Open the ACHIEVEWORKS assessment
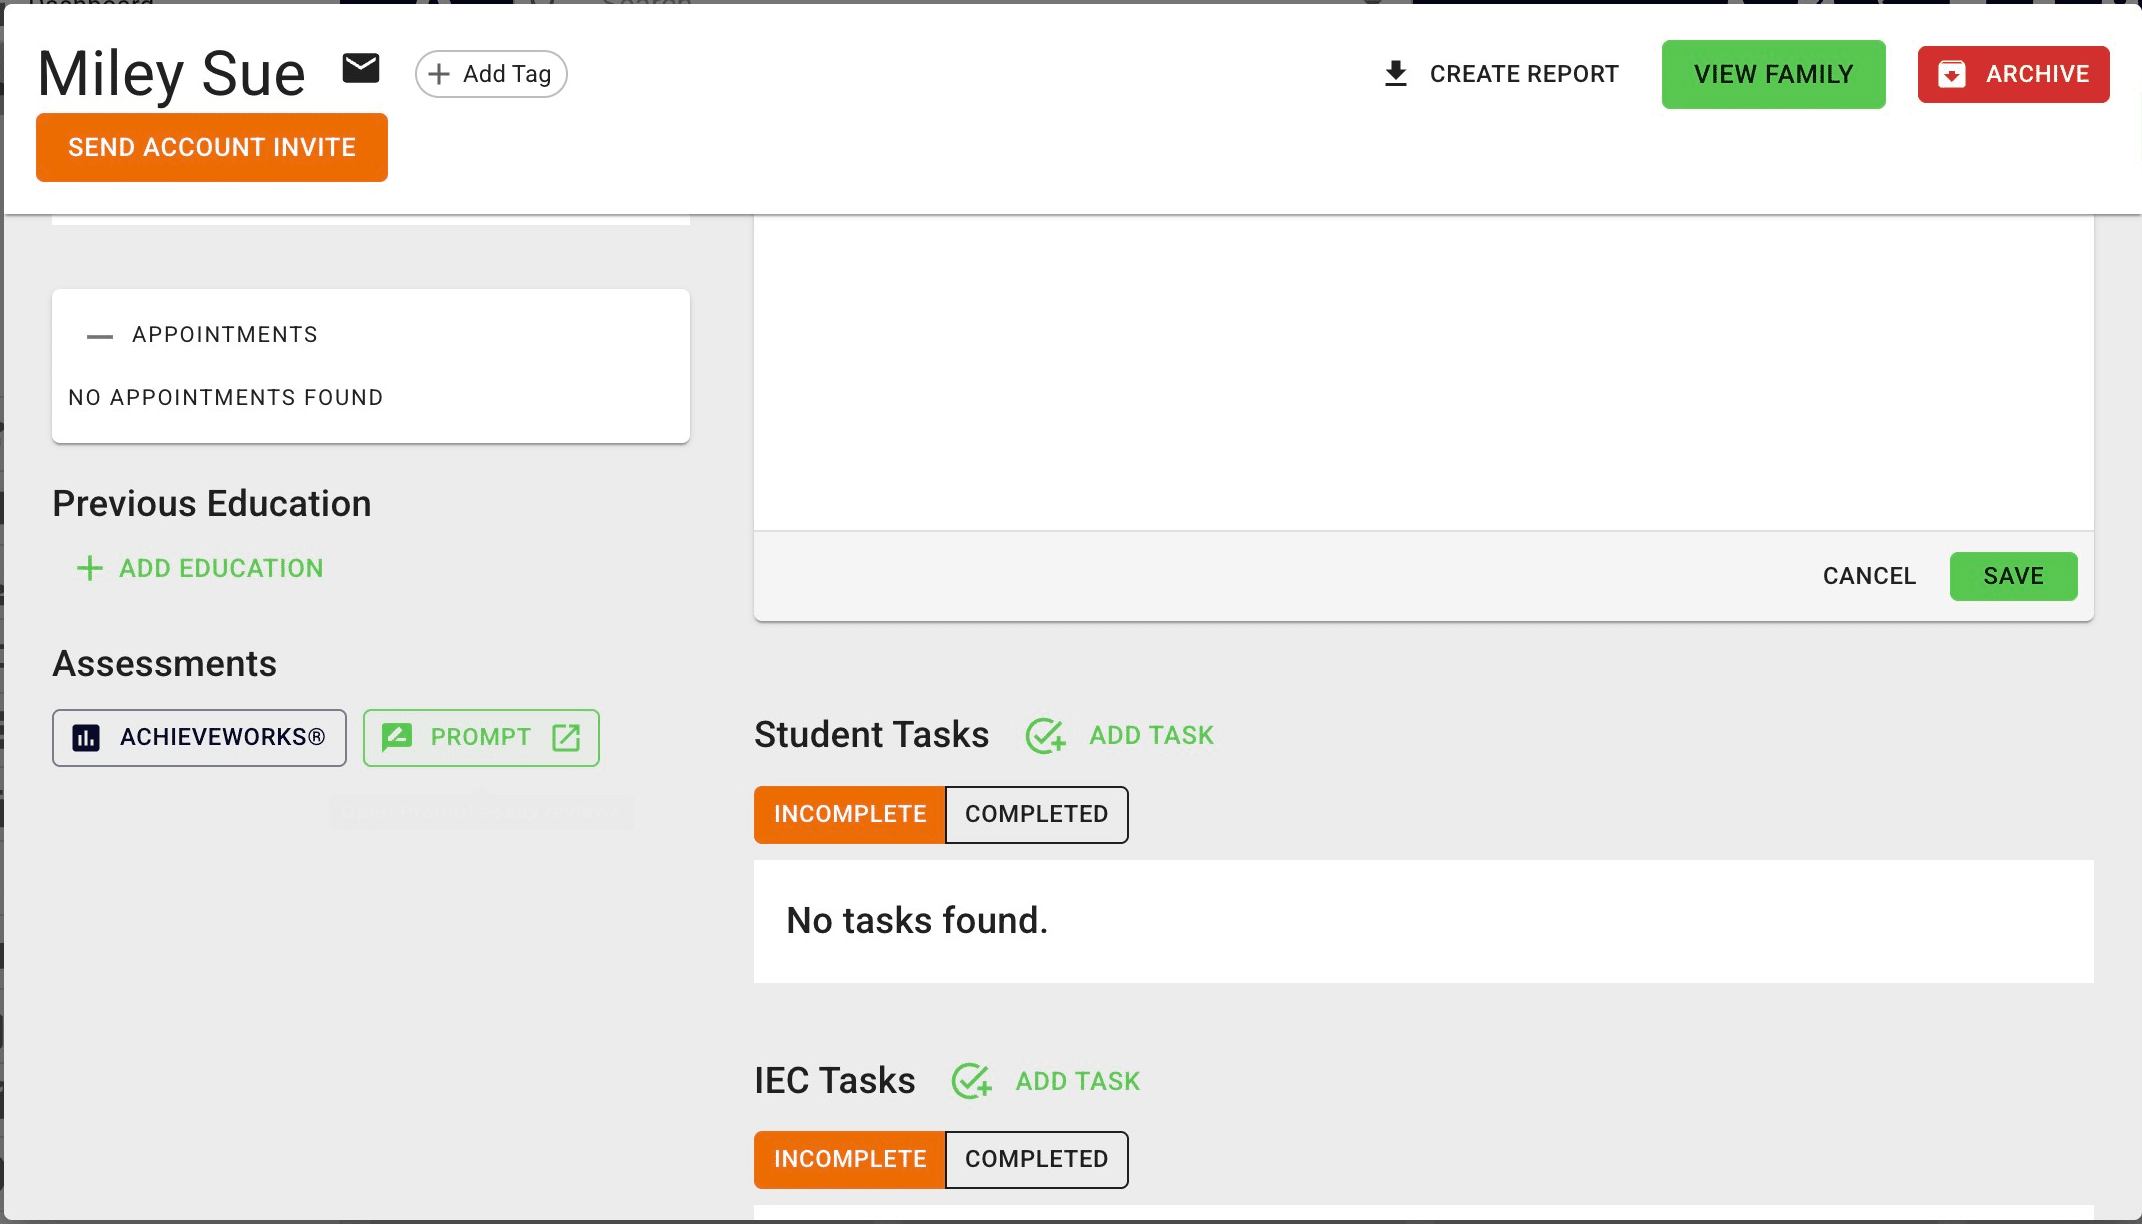Image resolution: width=2142 pixels, height=1224 pixels. pyautogui.click(x=199, y=737)
